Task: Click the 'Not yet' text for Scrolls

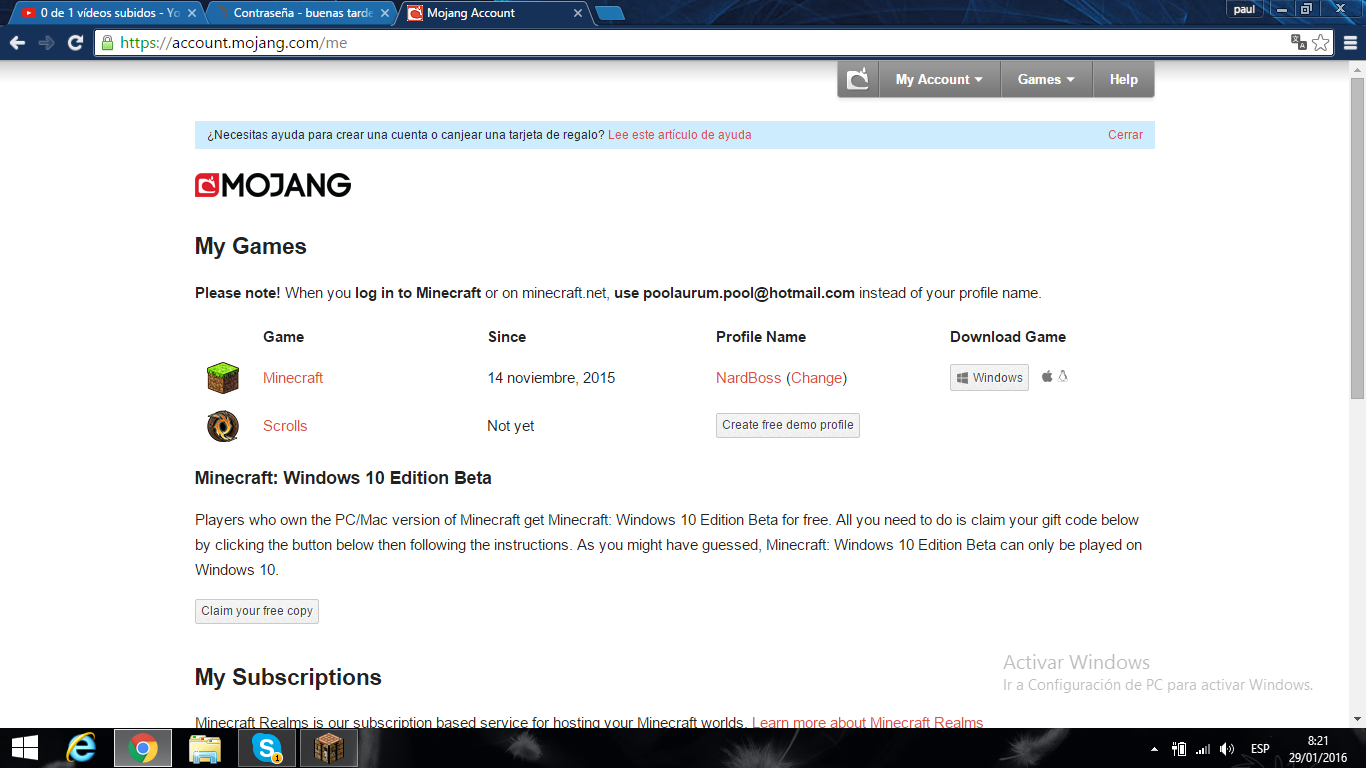Action: point(511,426)
